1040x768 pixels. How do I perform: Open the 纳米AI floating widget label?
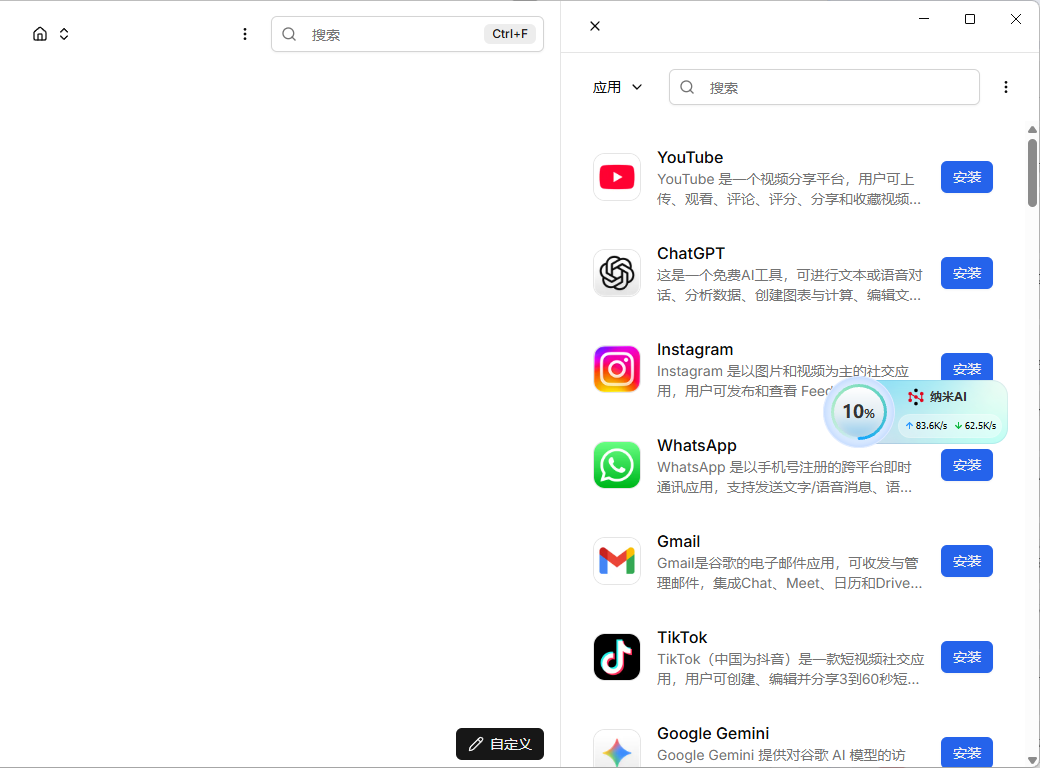[937, 397]
